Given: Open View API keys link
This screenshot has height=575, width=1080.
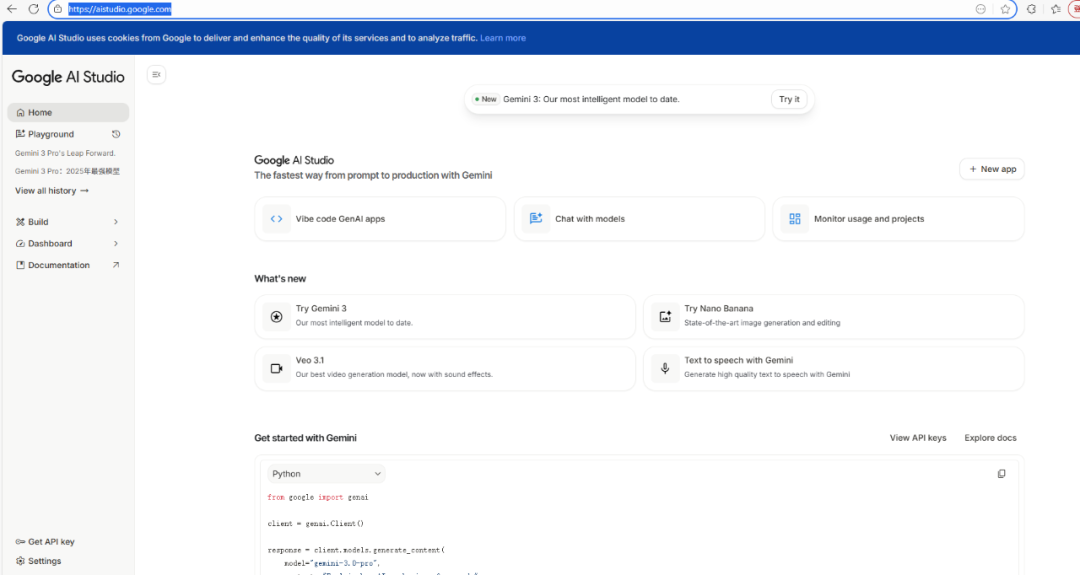Looking at the screenshot, I should [917, 438].
